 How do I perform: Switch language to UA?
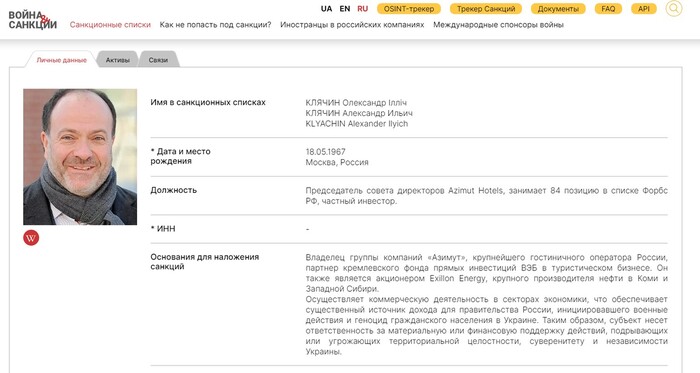pyautogui.click(x=326, y=8)
